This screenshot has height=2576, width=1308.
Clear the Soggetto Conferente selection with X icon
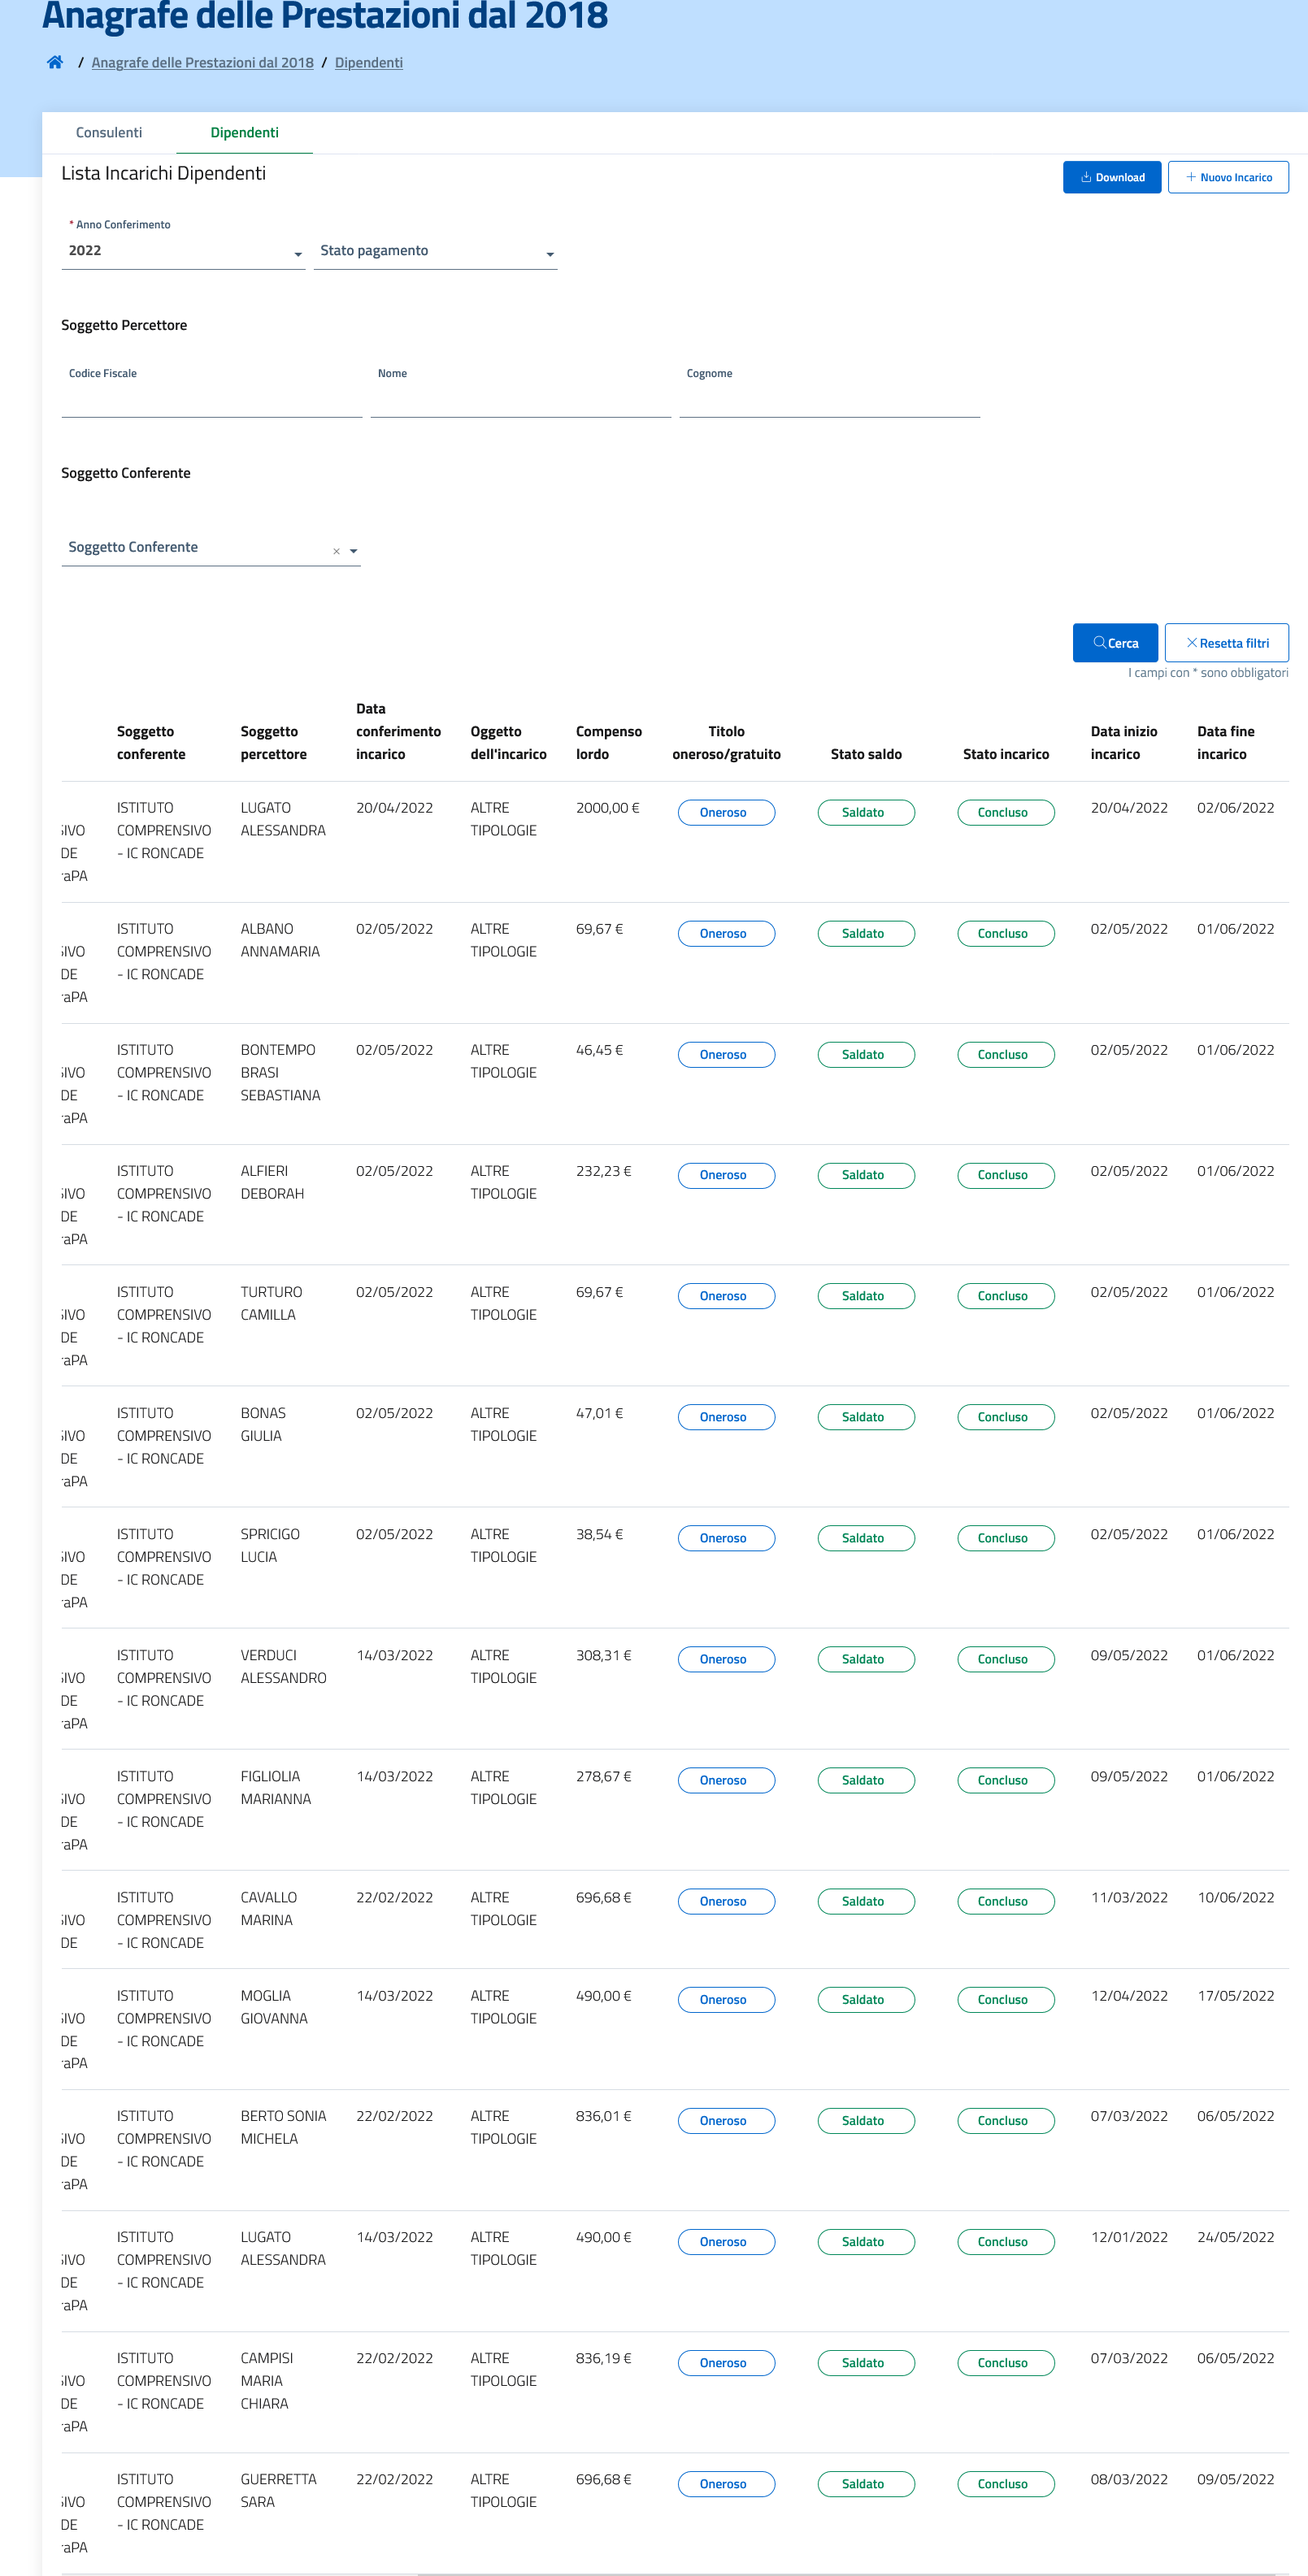click(336, 551)
